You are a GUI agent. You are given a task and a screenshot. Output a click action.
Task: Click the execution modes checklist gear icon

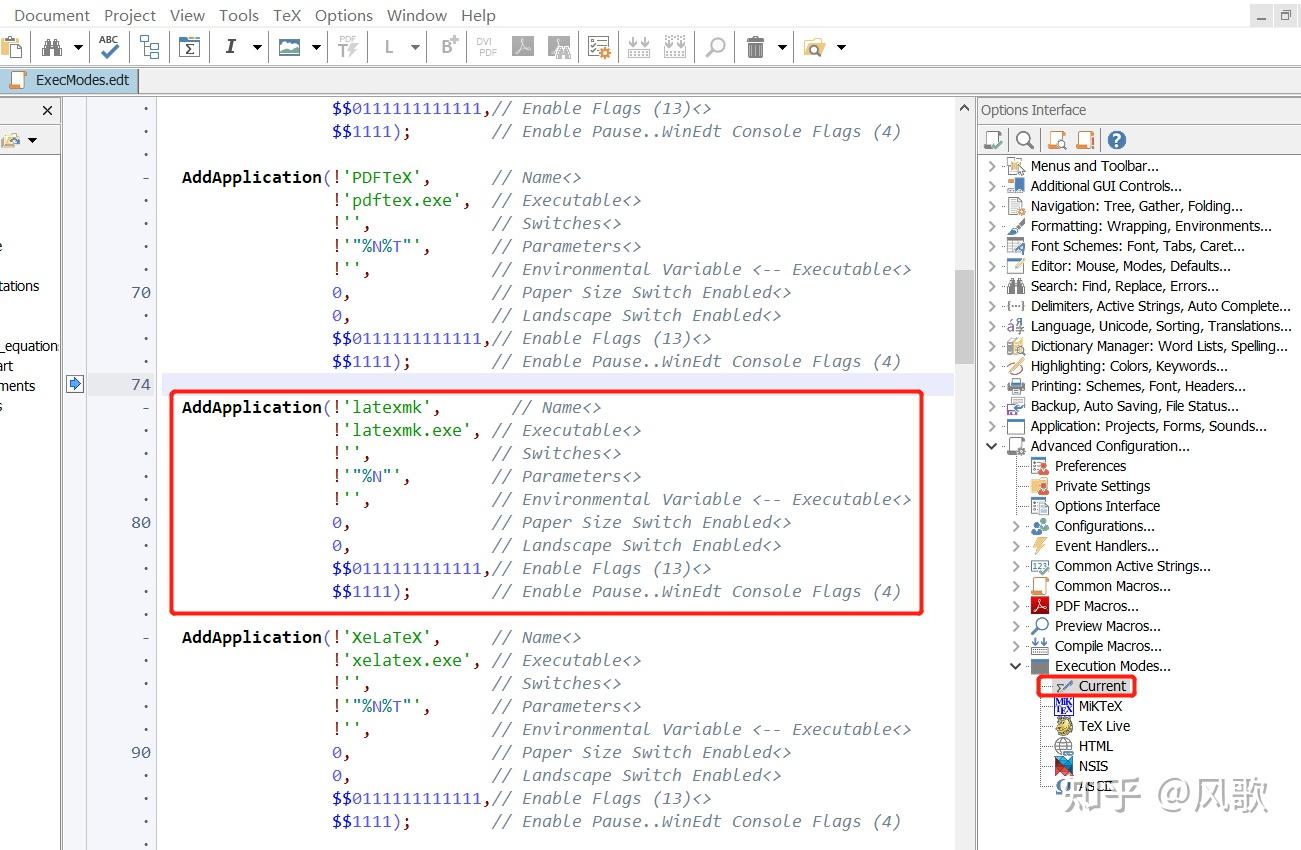coord(598,47)
